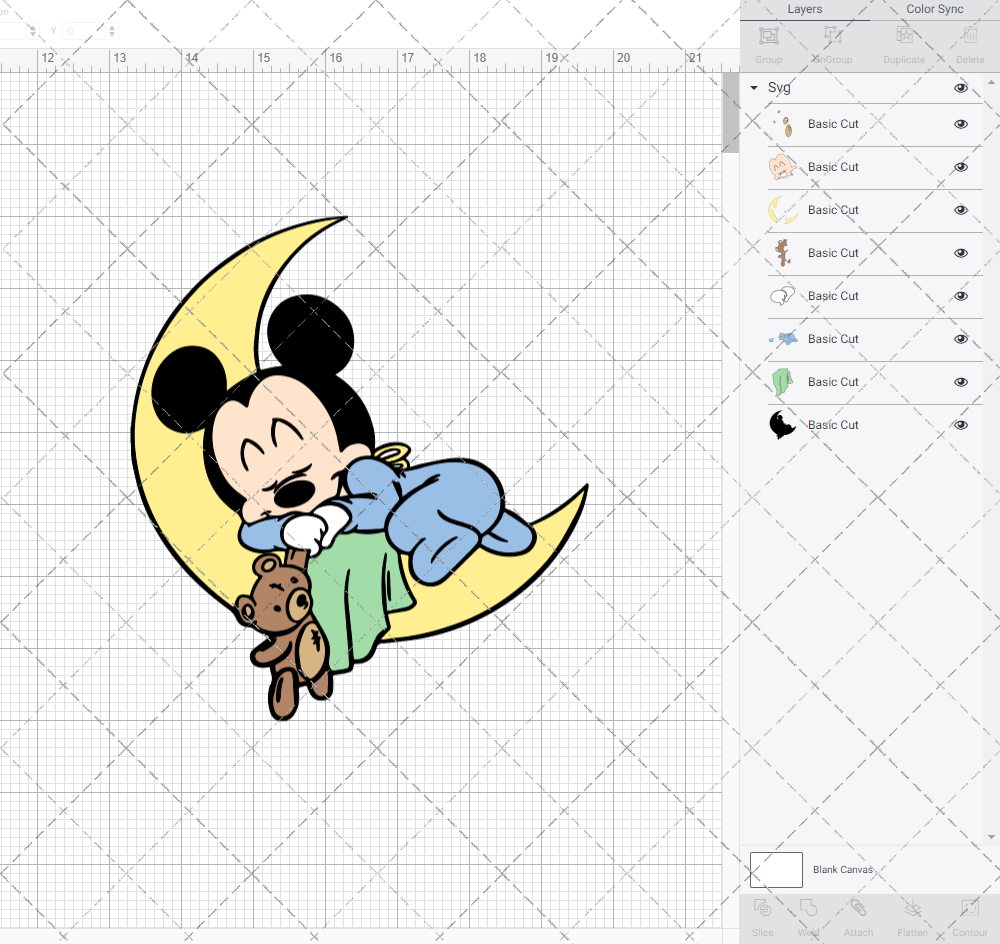Click the Y position input field
This screenshot has width=1000, height=944.
tap(84, 31)
